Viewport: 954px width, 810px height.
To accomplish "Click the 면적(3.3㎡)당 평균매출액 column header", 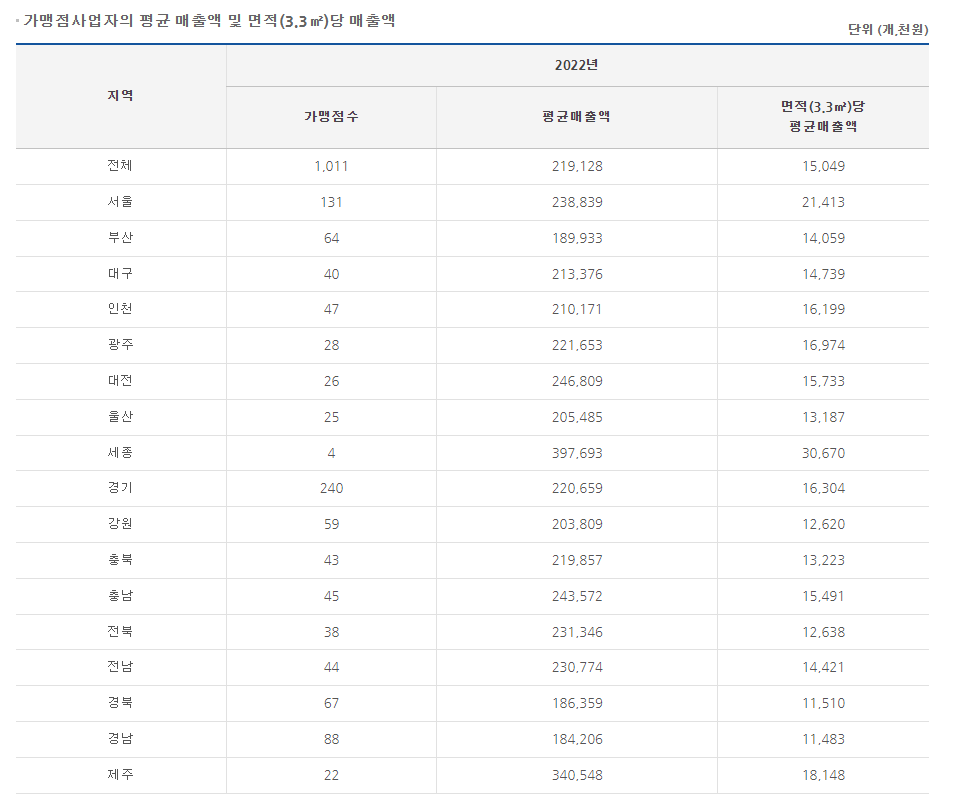I will pos(822,117).
